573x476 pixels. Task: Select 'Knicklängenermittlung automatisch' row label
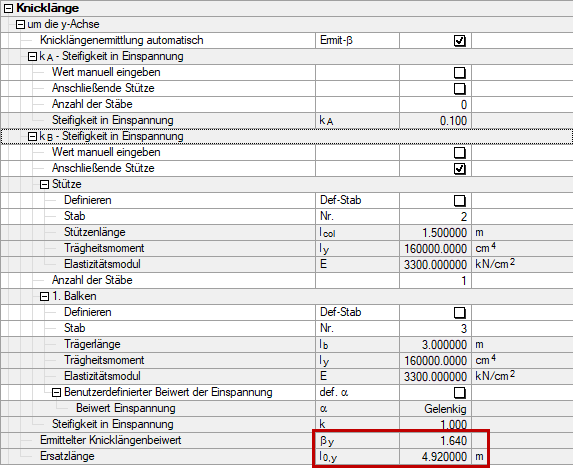[x=122, y=40]
